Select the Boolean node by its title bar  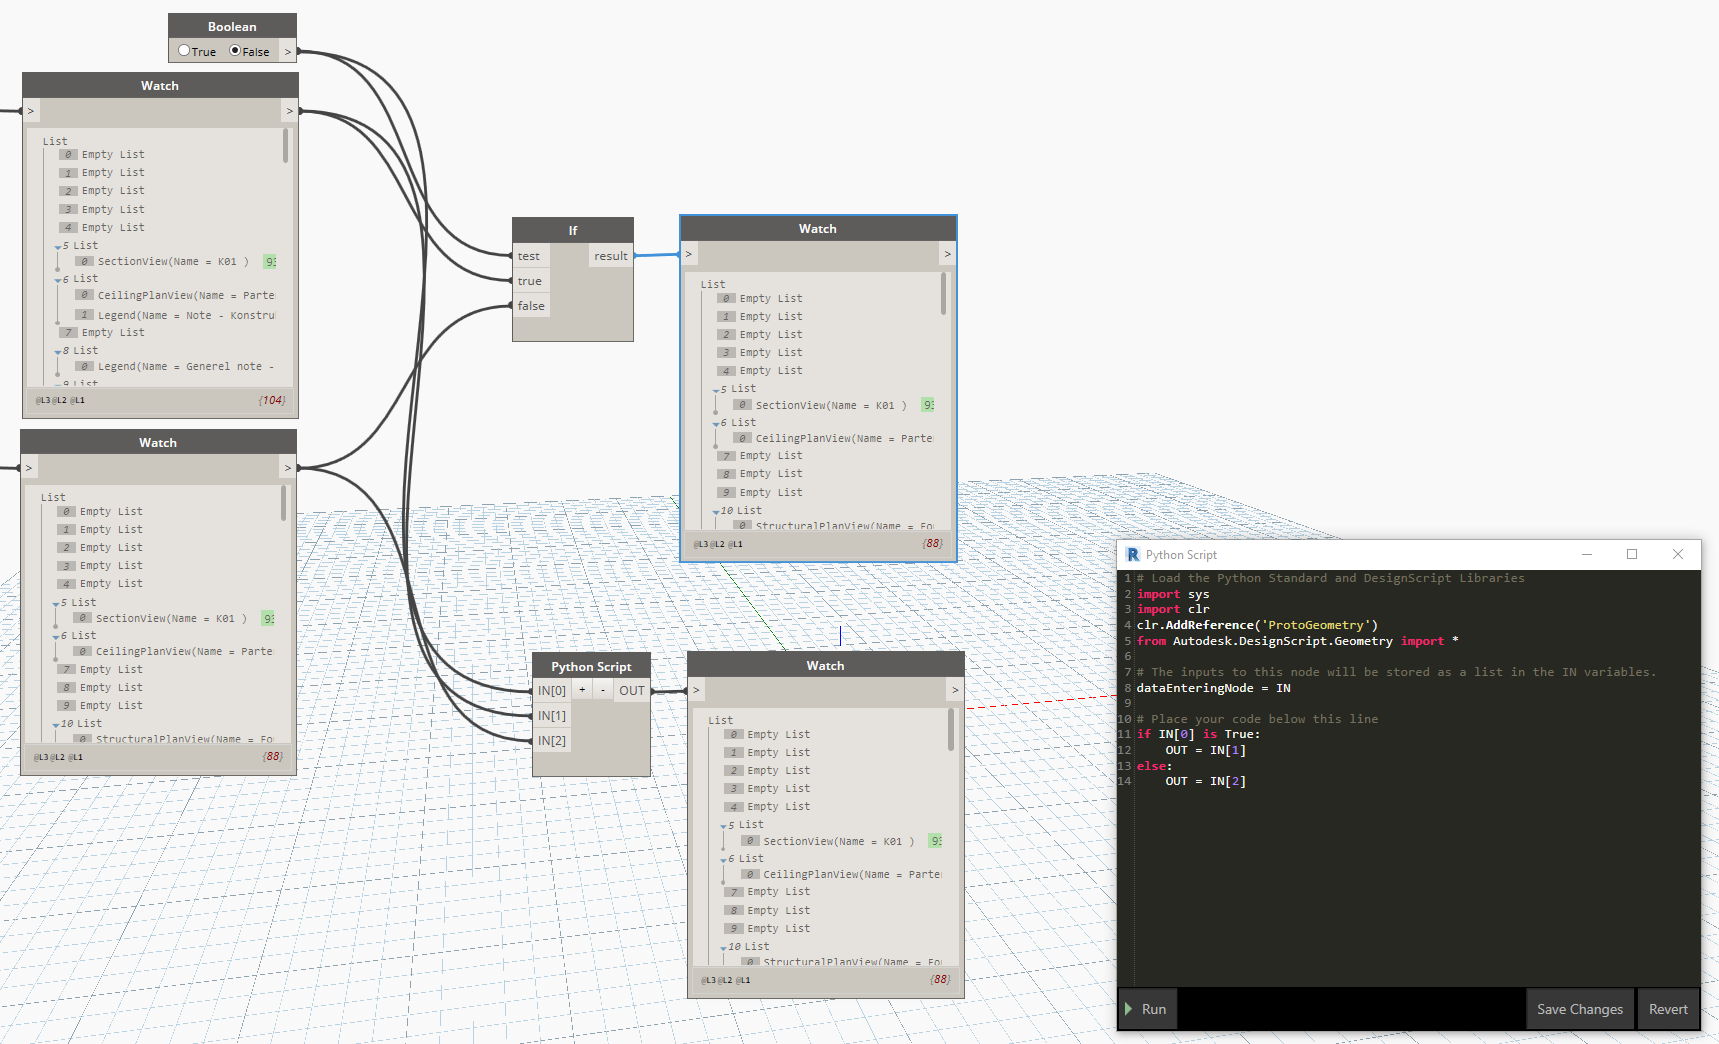(232, 26)
